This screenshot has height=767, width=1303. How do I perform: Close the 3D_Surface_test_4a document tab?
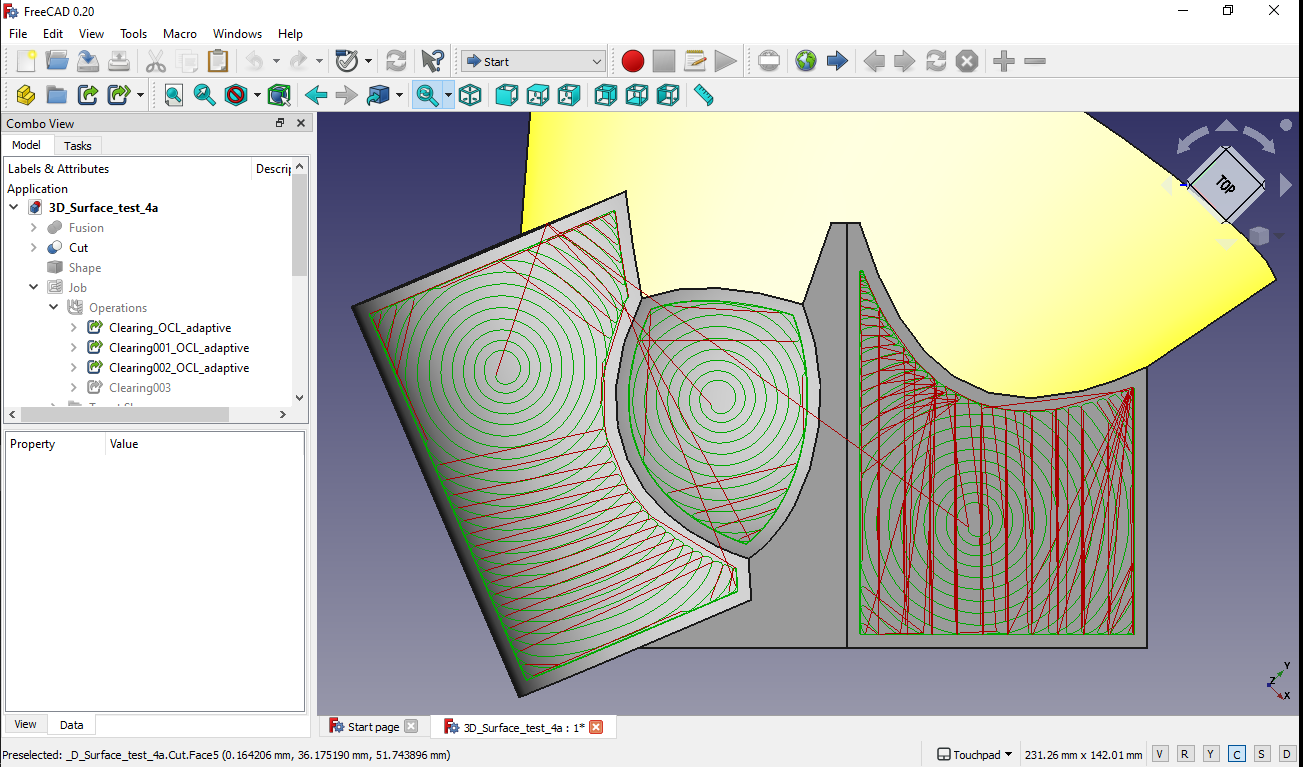pos(597,727)
